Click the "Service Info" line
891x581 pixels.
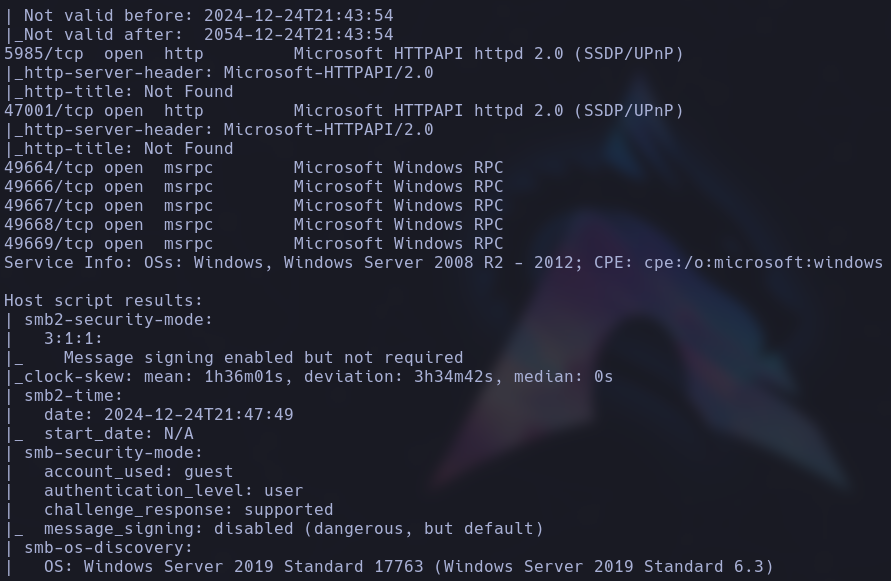(x=443, y=262)
